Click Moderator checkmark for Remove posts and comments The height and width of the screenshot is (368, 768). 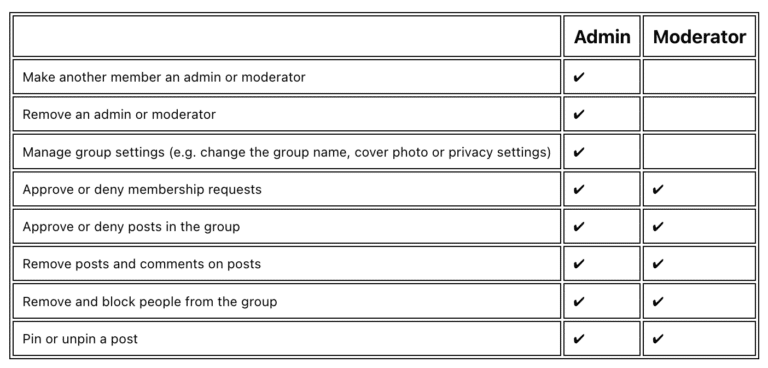click(658, 264)
